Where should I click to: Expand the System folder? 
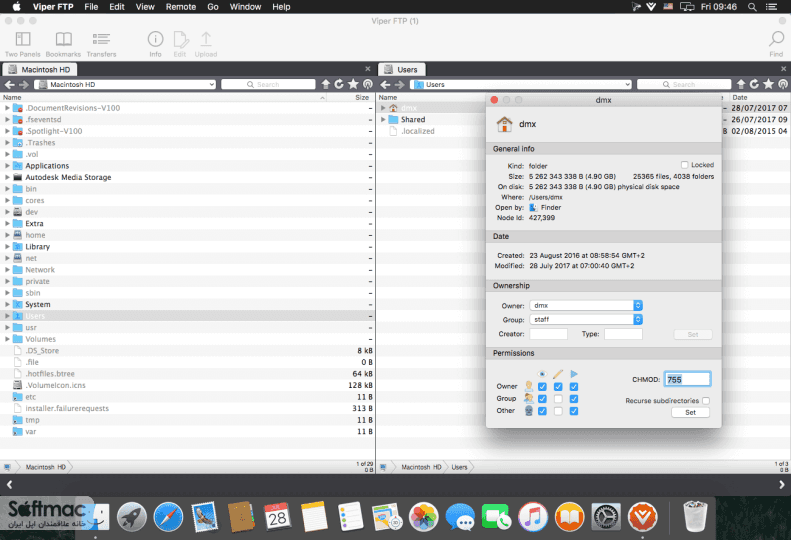pyautogui.click(x=7, y=304)
